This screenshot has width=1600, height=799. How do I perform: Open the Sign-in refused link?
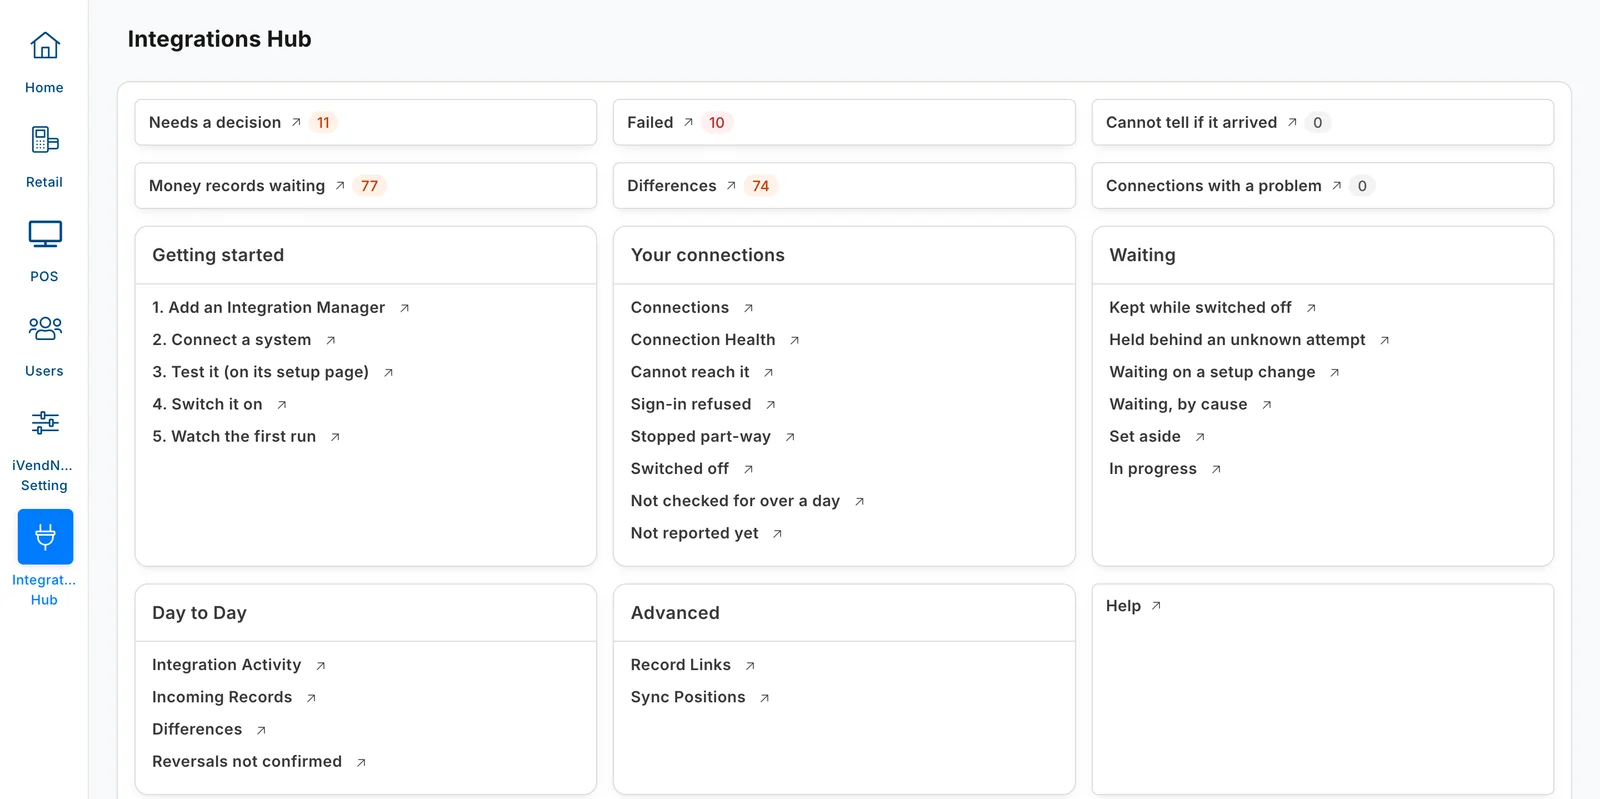tap(691, 405)
